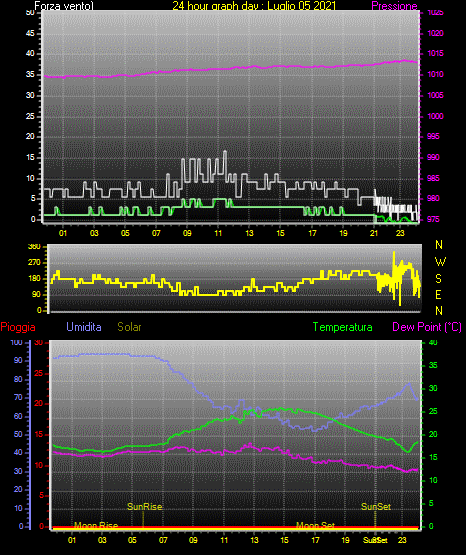The height and width of the screenshot is (555, 466).
Task: Click humidity axis value '70'
Action: coord(18,397)
